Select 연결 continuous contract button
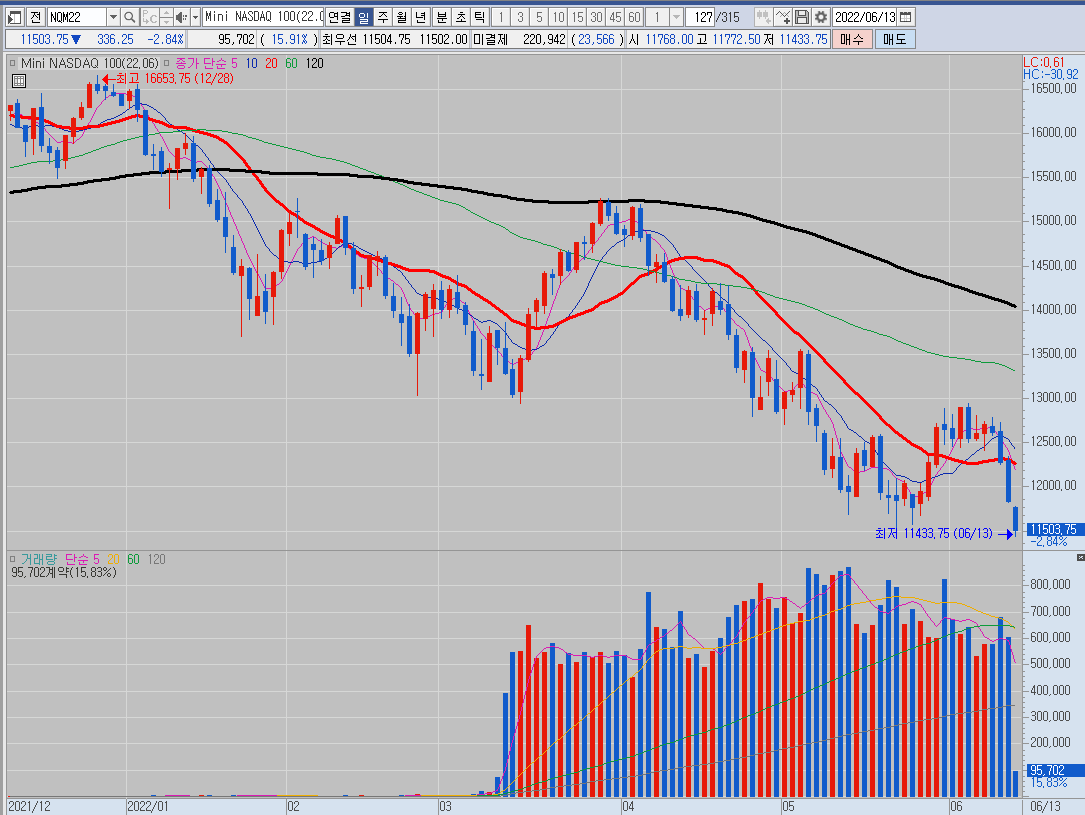Viewport: 1085px width, 815px height. 339,17
